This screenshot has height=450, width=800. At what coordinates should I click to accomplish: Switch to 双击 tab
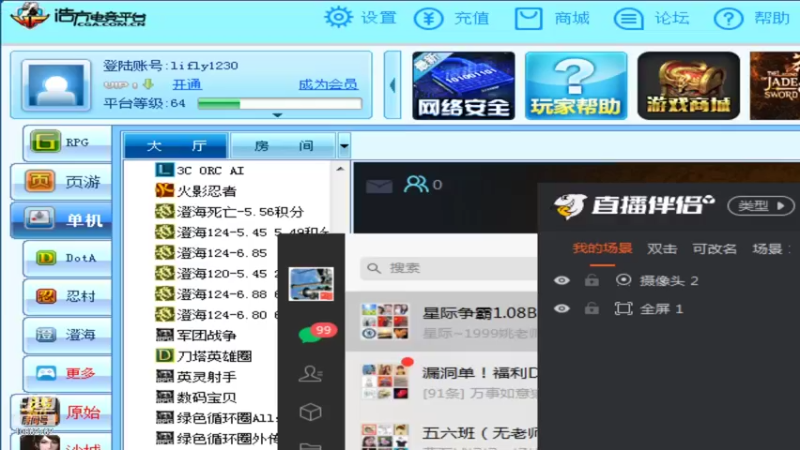point(662,248)
